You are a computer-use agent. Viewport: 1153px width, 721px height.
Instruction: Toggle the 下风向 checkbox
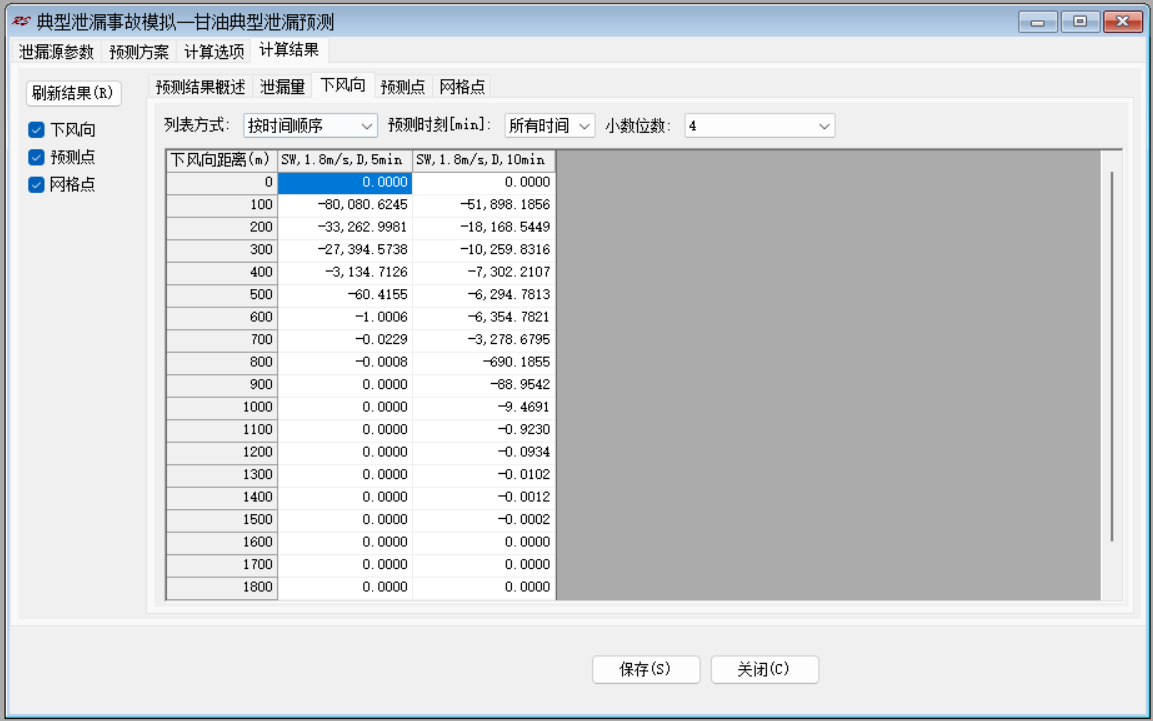36,130
